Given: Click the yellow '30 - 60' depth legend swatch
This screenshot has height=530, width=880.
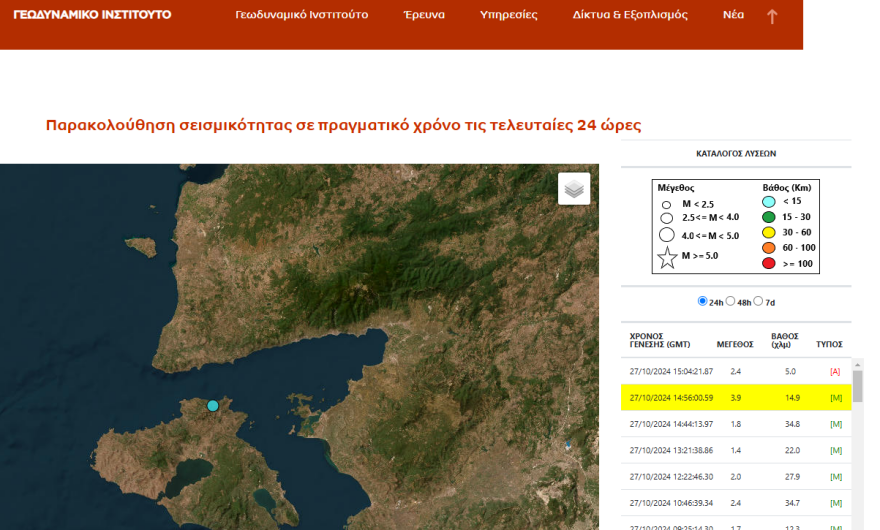Looking at the screenshot, I should pos(768,232).
